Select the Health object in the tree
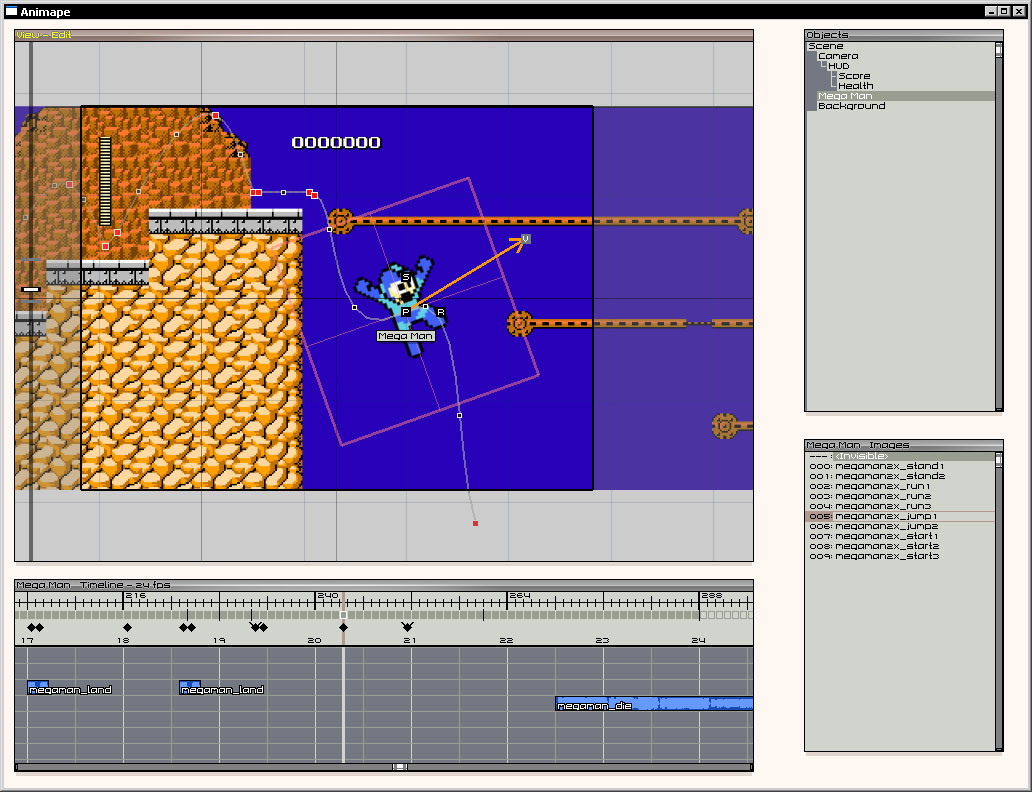This screenshot has height=792, width=1032. (856, 86)
